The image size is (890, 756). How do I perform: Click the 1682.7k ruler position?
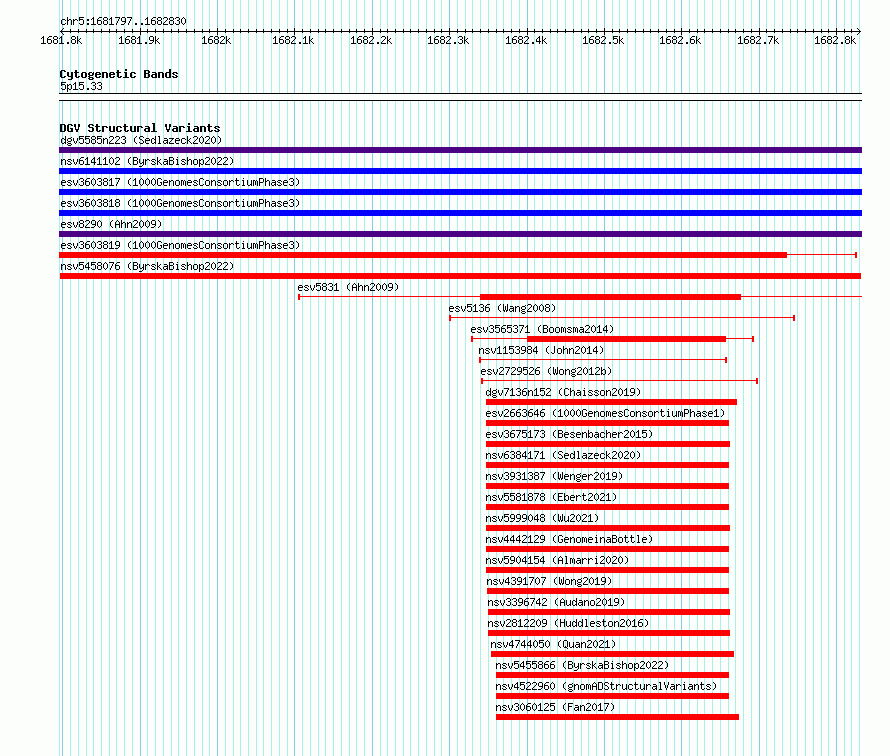758,40
